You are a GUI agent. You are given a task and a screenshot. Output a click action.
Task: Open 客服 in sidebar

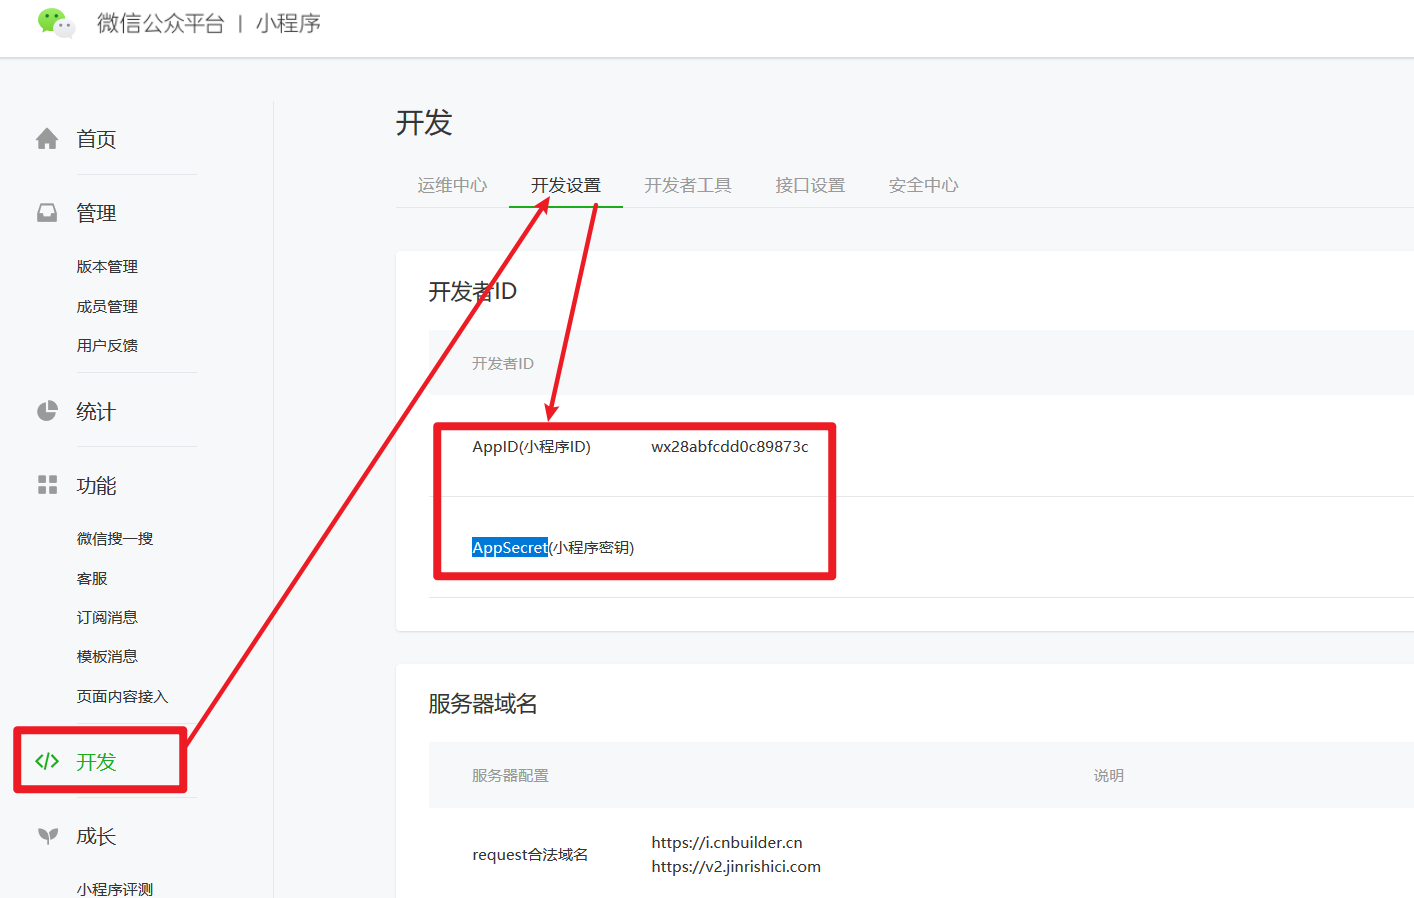92,578
